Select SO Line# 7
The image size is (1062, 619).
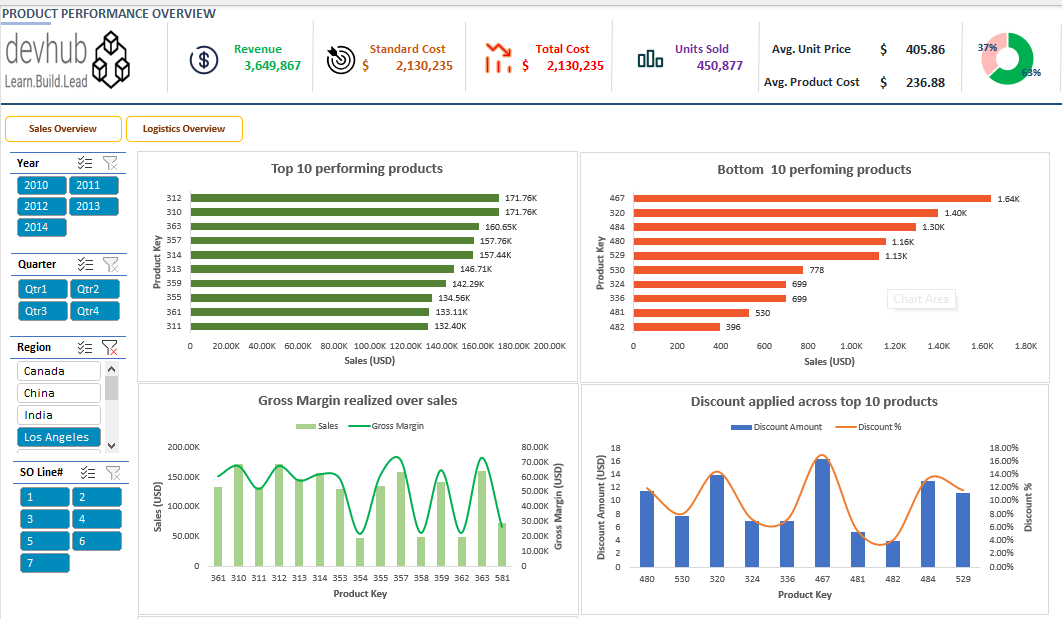coord(45,563)
